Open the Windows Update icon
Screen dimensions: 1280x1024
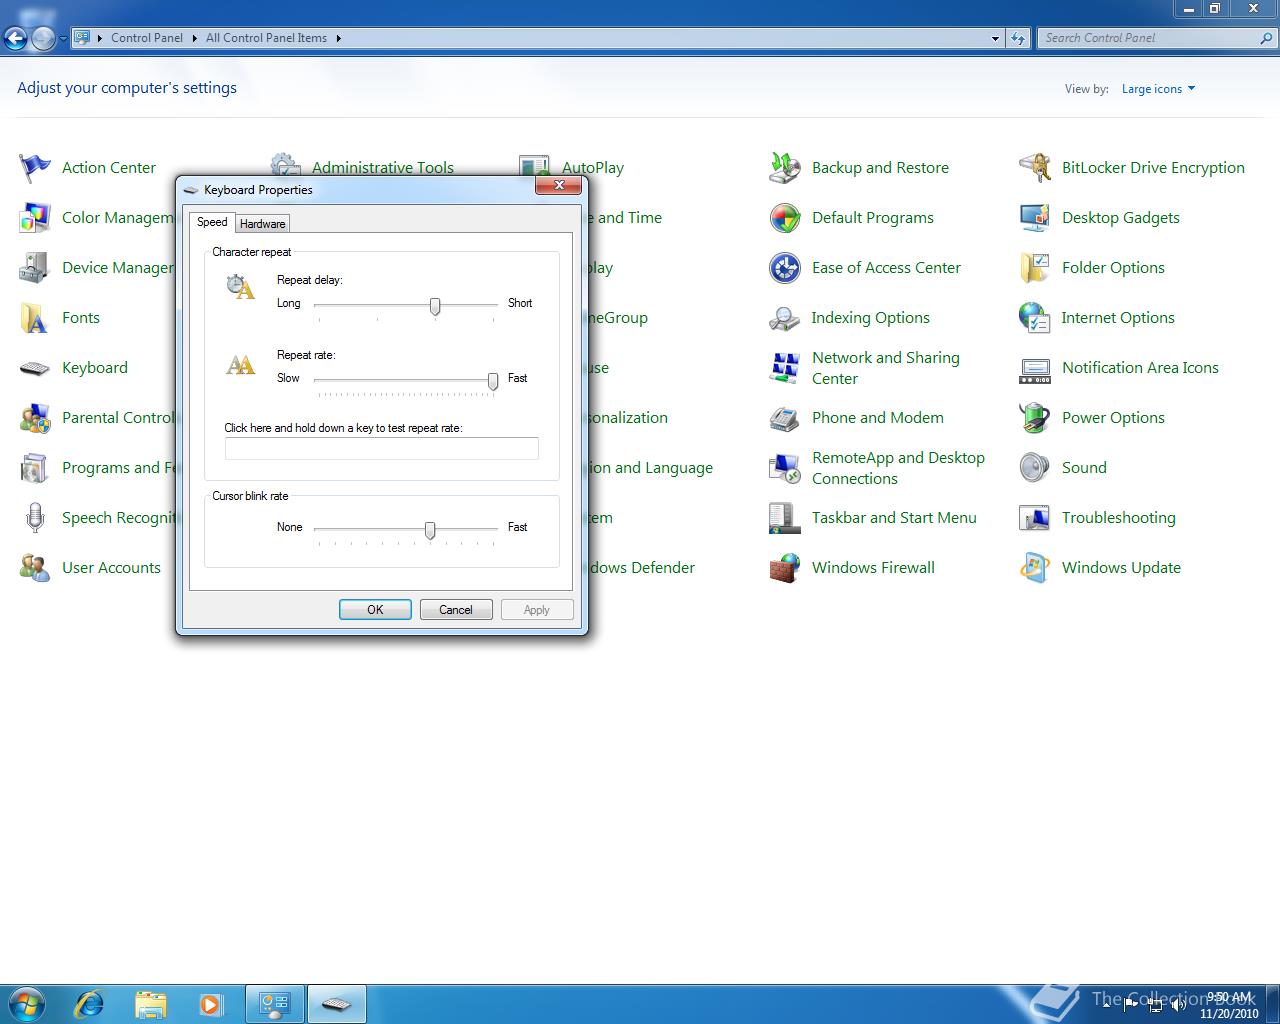point(1035,568)
